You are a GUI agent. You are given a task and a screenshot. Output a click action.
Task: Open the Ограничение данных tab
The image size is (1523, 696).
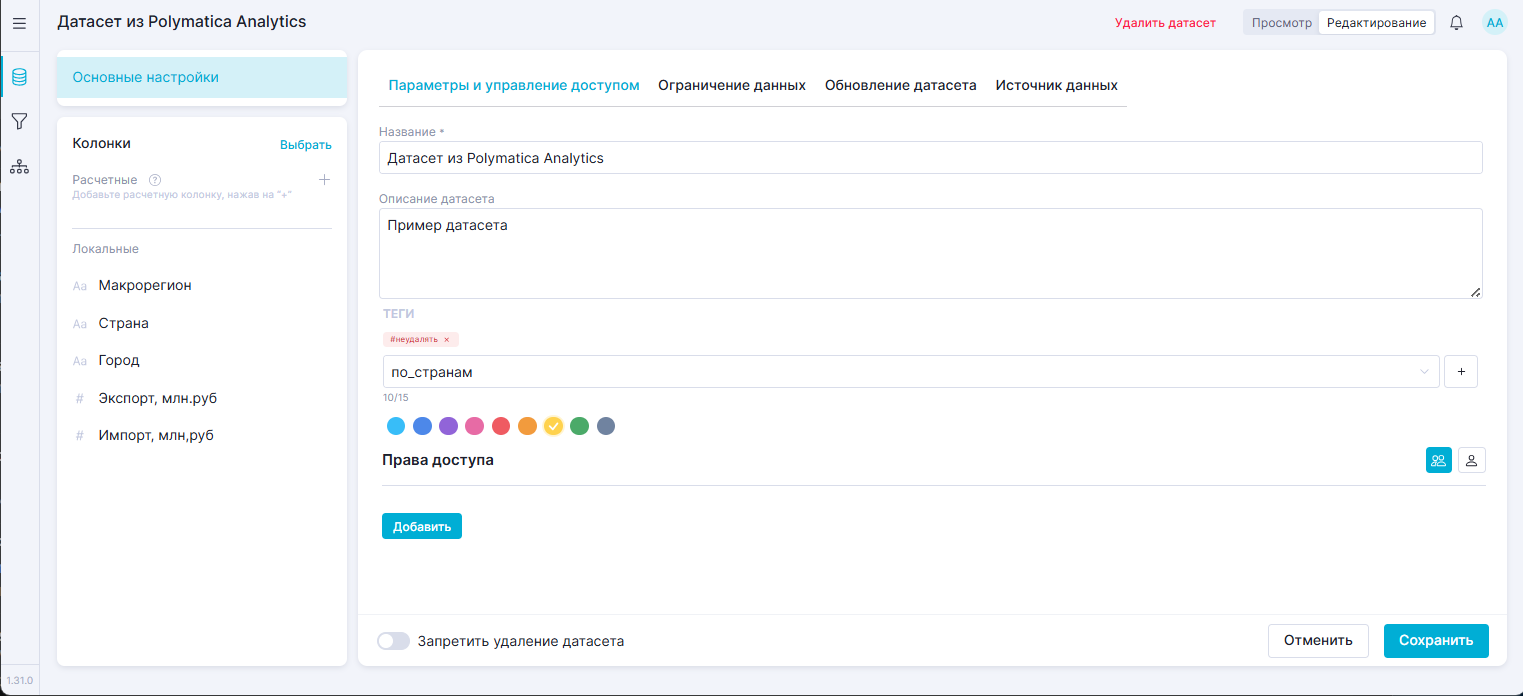(x=731, y=85)
